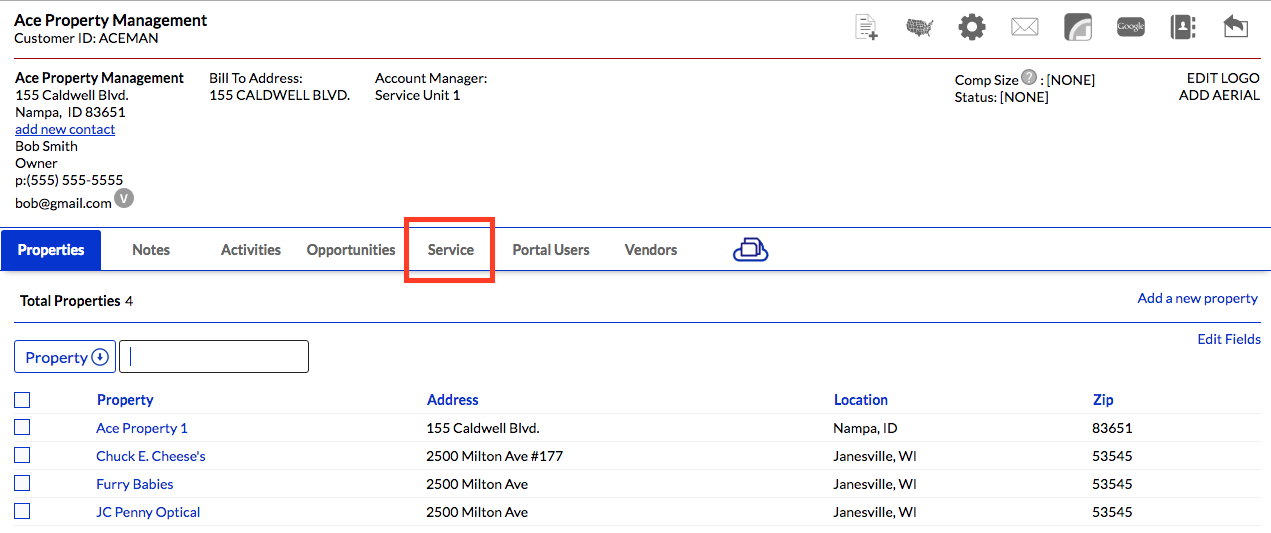Click Customer ID: ACEMAN text
Image resolution: width=1271 pixels, height=533 pixels.
(86, 38)
